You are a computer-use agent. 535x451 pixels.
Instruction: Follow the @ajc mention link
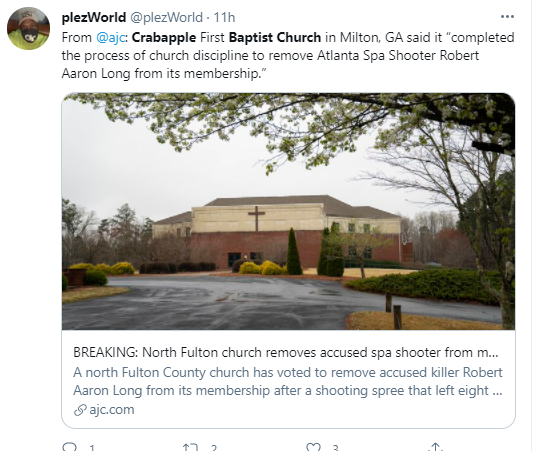(110, 38)
